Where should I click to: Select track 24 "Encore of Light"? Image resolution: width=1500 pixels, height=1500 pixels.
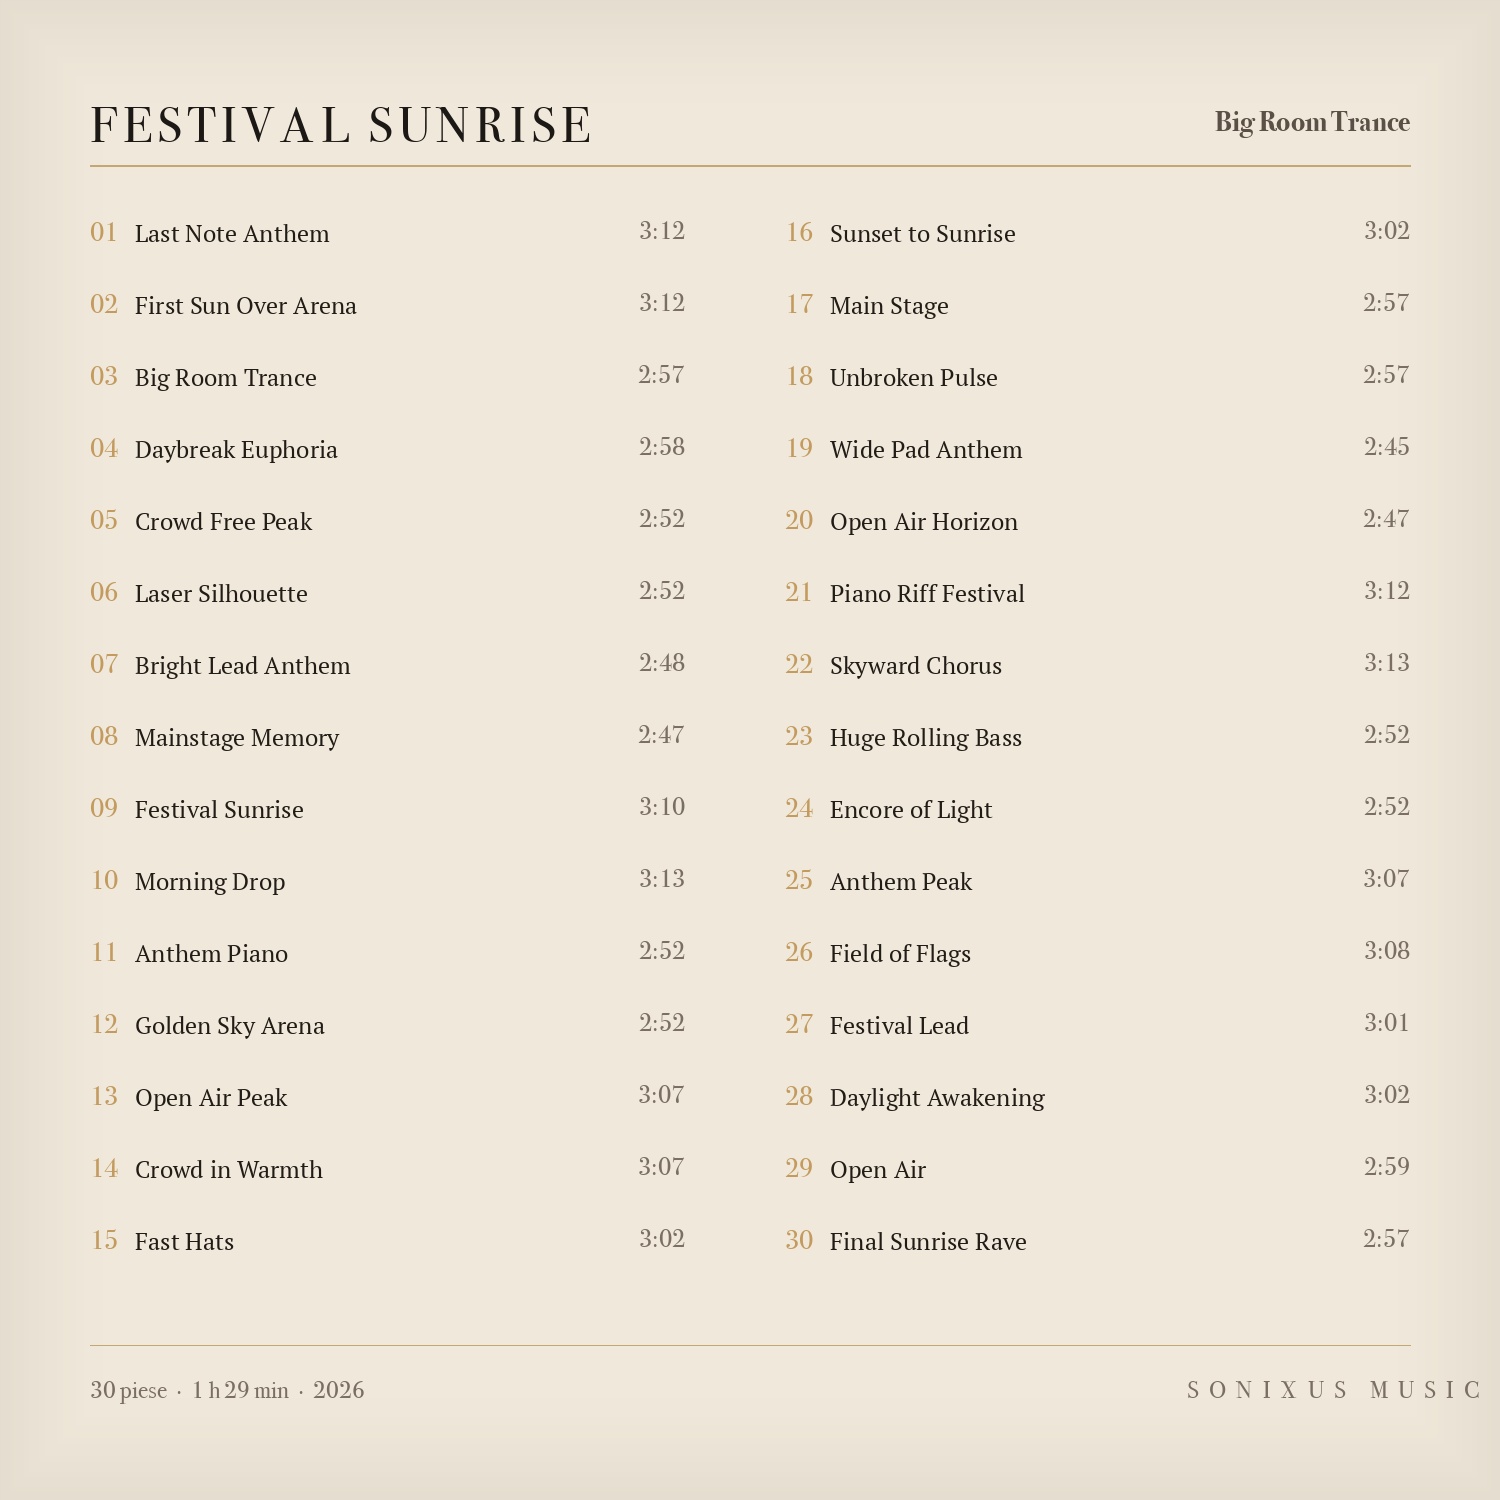point(1098,809)
